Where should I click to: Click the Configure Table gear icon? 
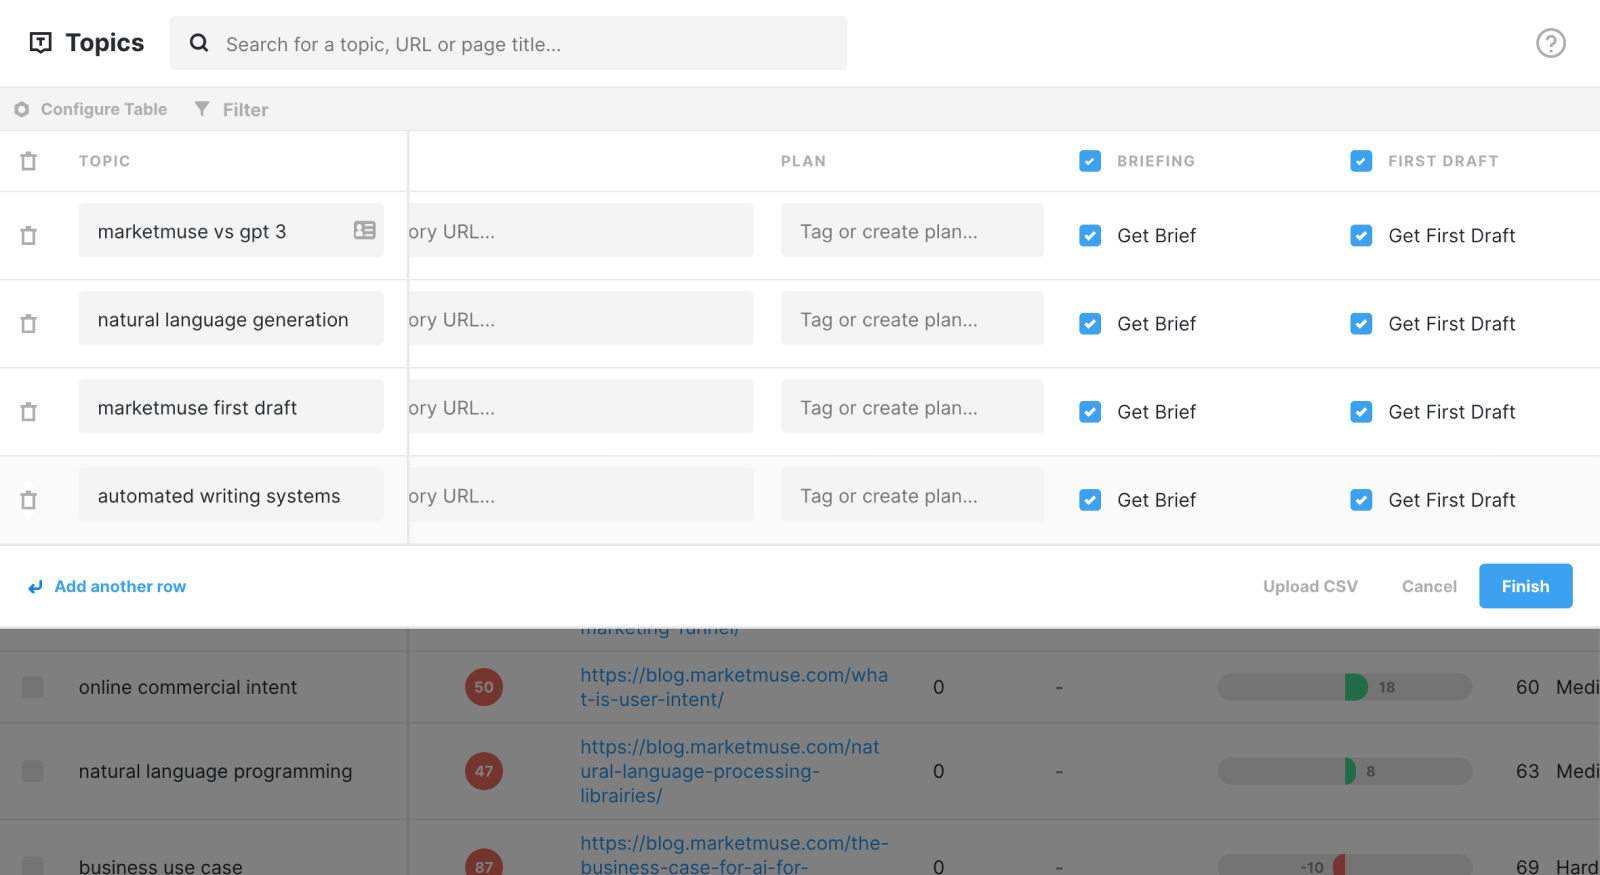tap(22, 109)
